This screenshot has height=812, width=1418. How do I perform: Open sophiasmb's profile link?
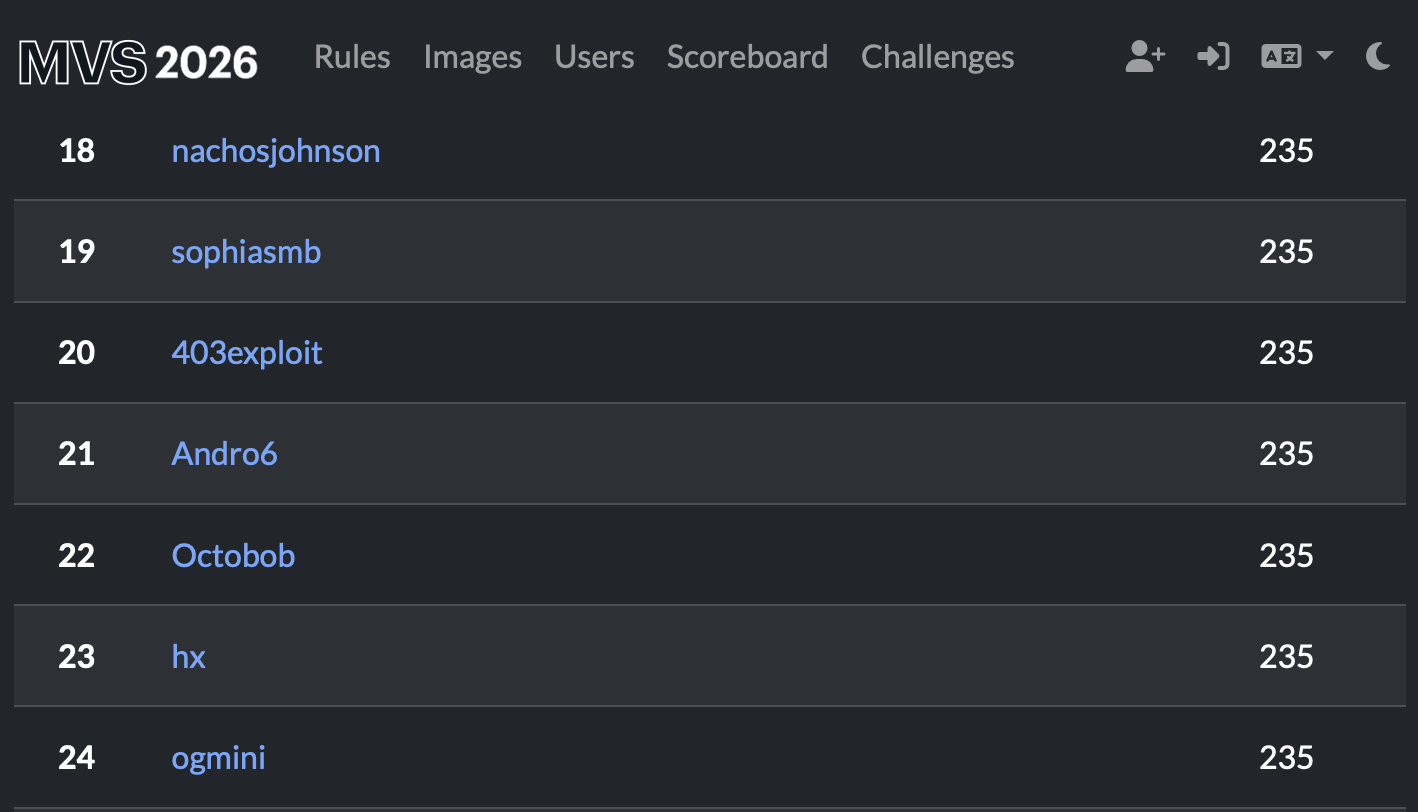[x=246, y=251]
